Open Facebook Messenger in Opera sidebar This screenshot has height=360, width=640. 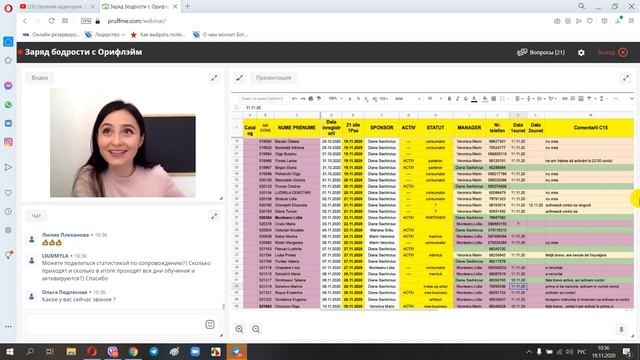click(x=8, y=85)
